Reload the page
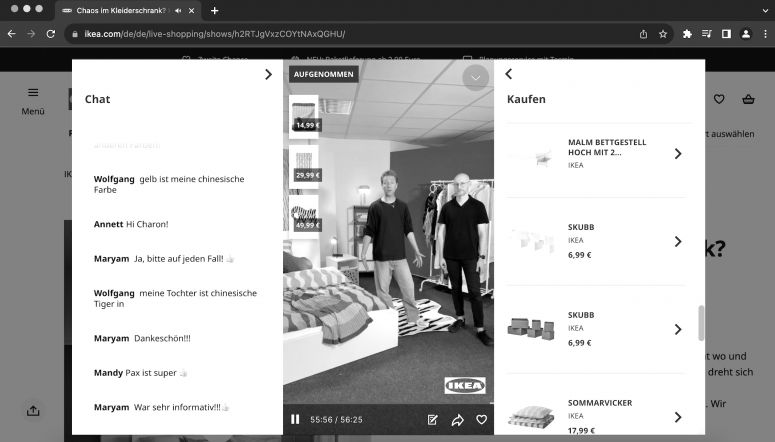The height and width of the screenshot is (442, 775). pyautogui.click(x=51, y=33)
